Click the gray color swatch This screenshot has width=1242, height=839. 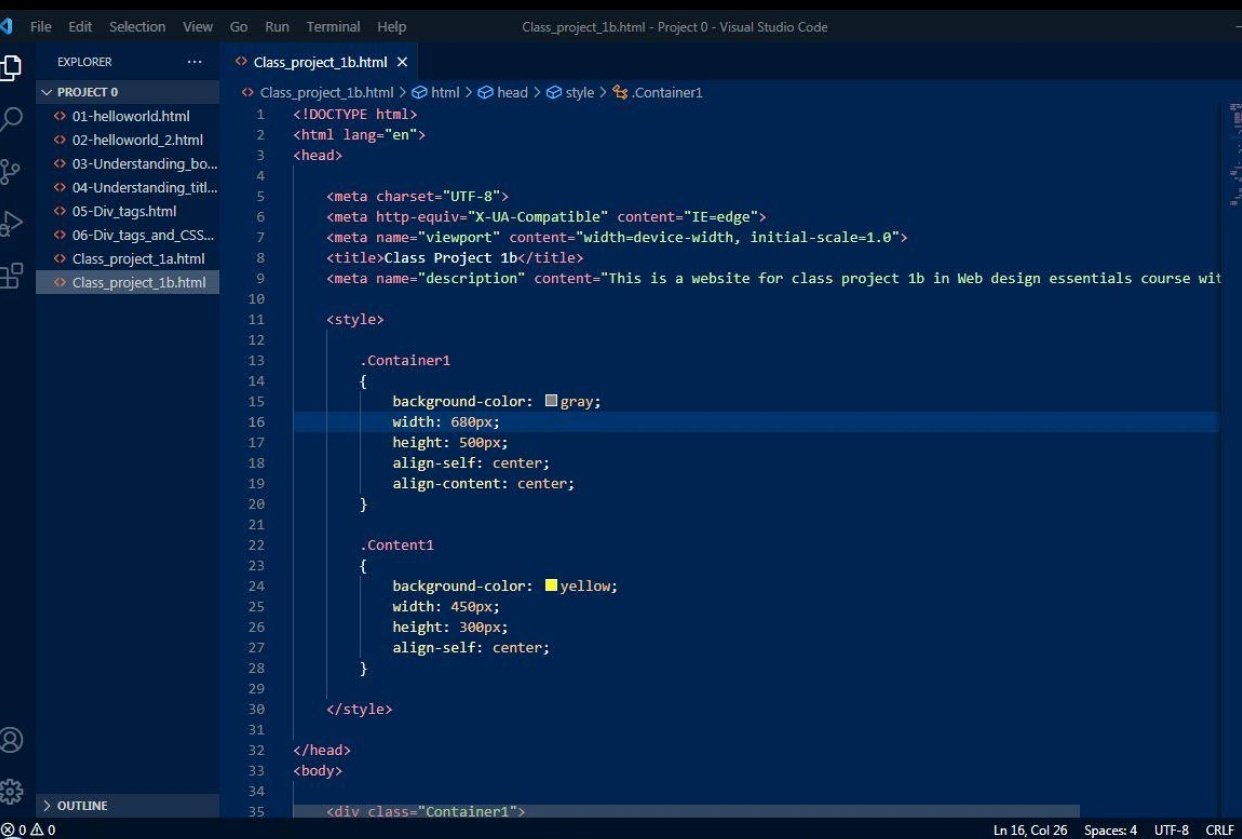[x=551, y=401]
